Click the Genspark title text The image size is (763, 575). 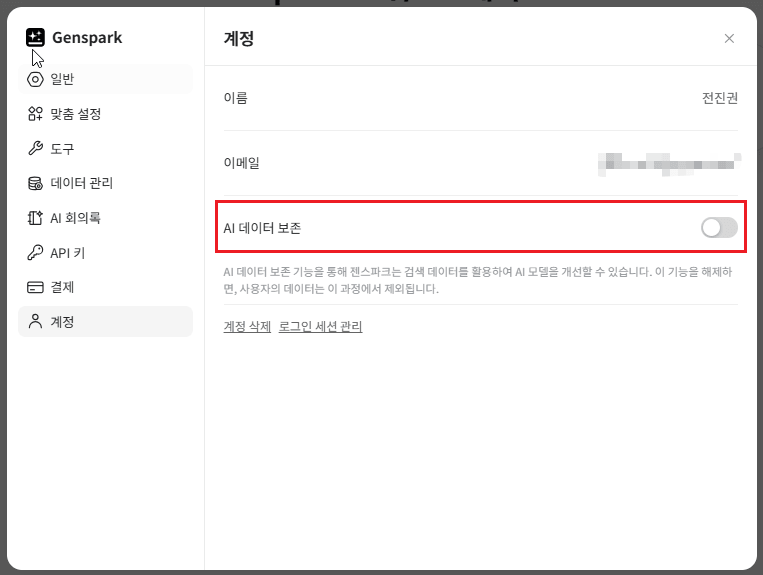tap(87, 37)
